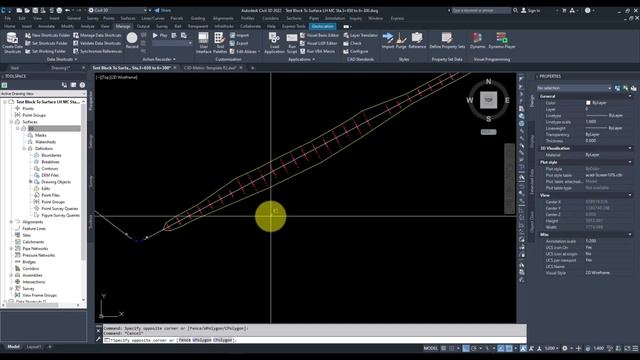Switch to the Layout1 tab
The height and width of the screenshot is (360, 640).
pos(33,347)
